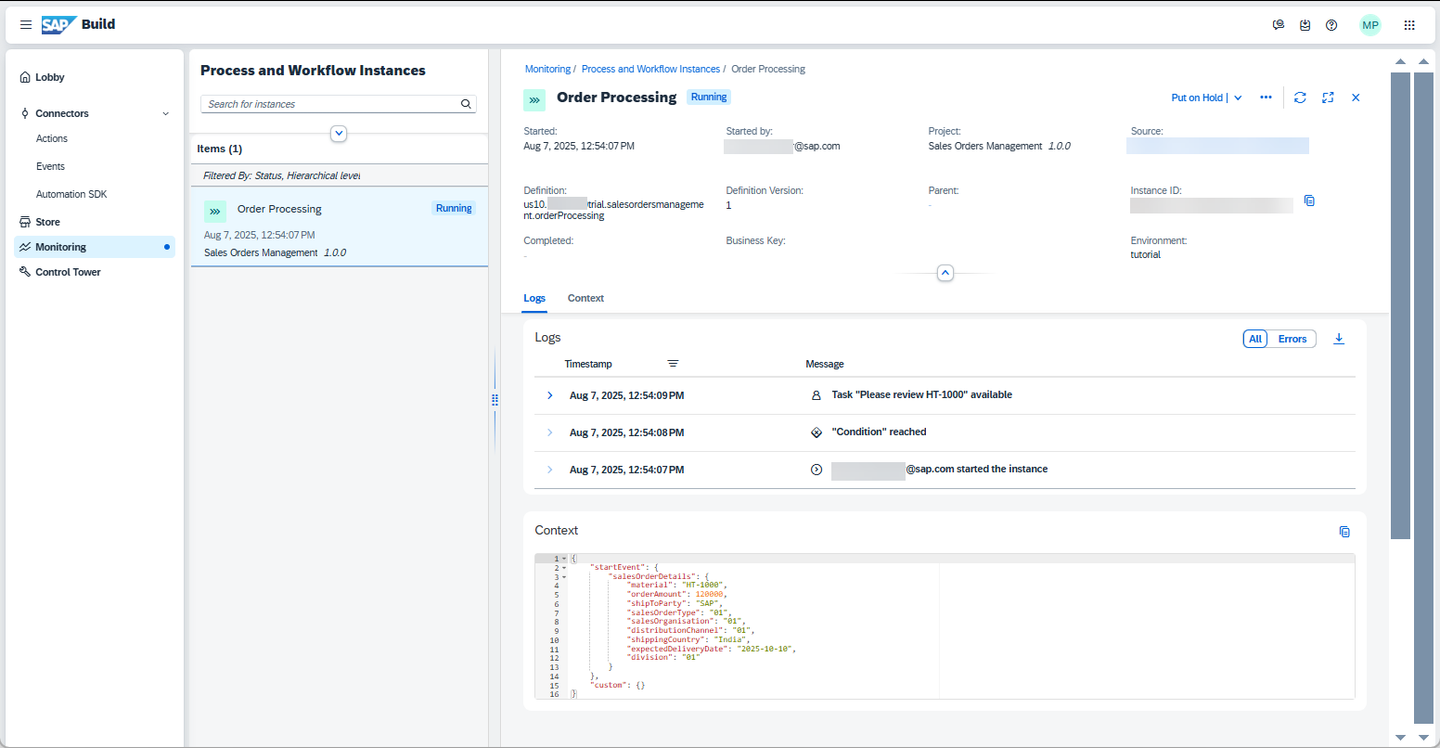Screen dimensions: 1440x748
Task: Download the logs
Action: pyautogui.click(x=1339, y=339)
